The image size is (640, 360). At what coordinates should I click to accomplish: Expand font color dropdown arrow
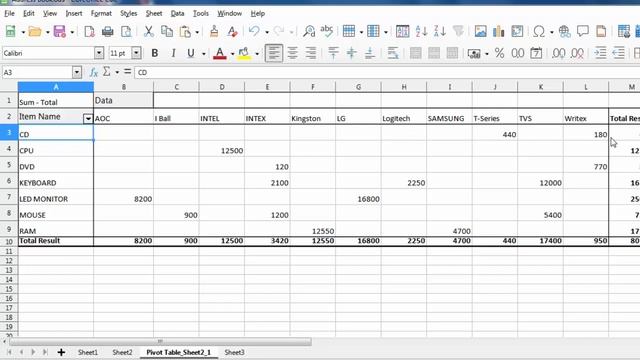232,54
